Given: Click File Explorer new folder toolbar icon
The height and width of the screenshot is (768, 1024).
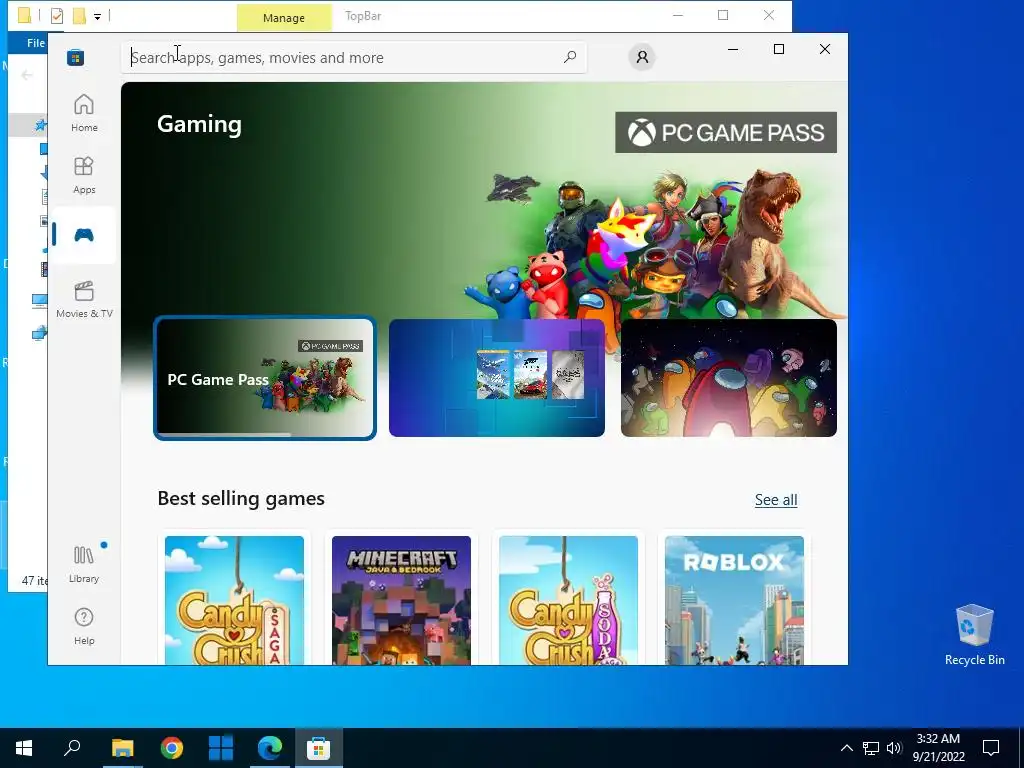Looking at the screenshot, I should (79, 16).
